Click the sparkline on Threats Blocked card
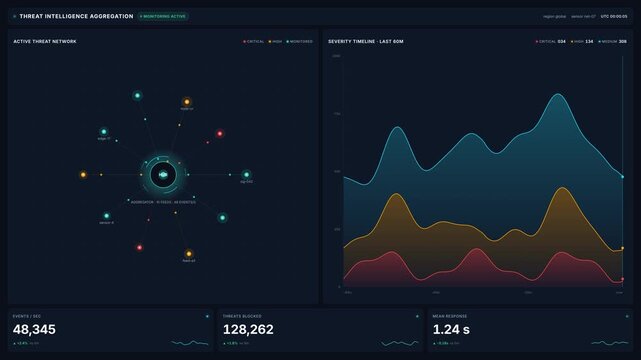 tap(400, 343)
